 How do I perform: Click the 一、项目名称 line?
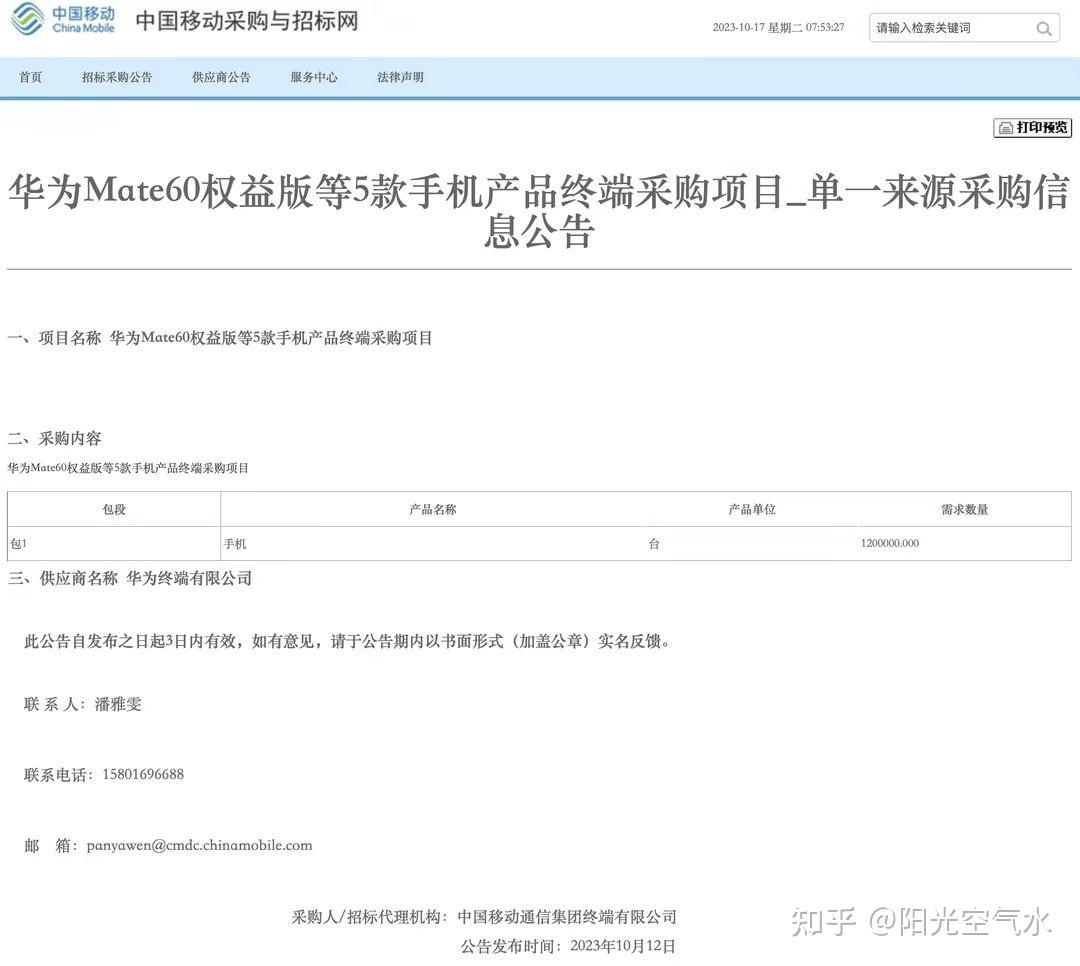coord(220,338)
